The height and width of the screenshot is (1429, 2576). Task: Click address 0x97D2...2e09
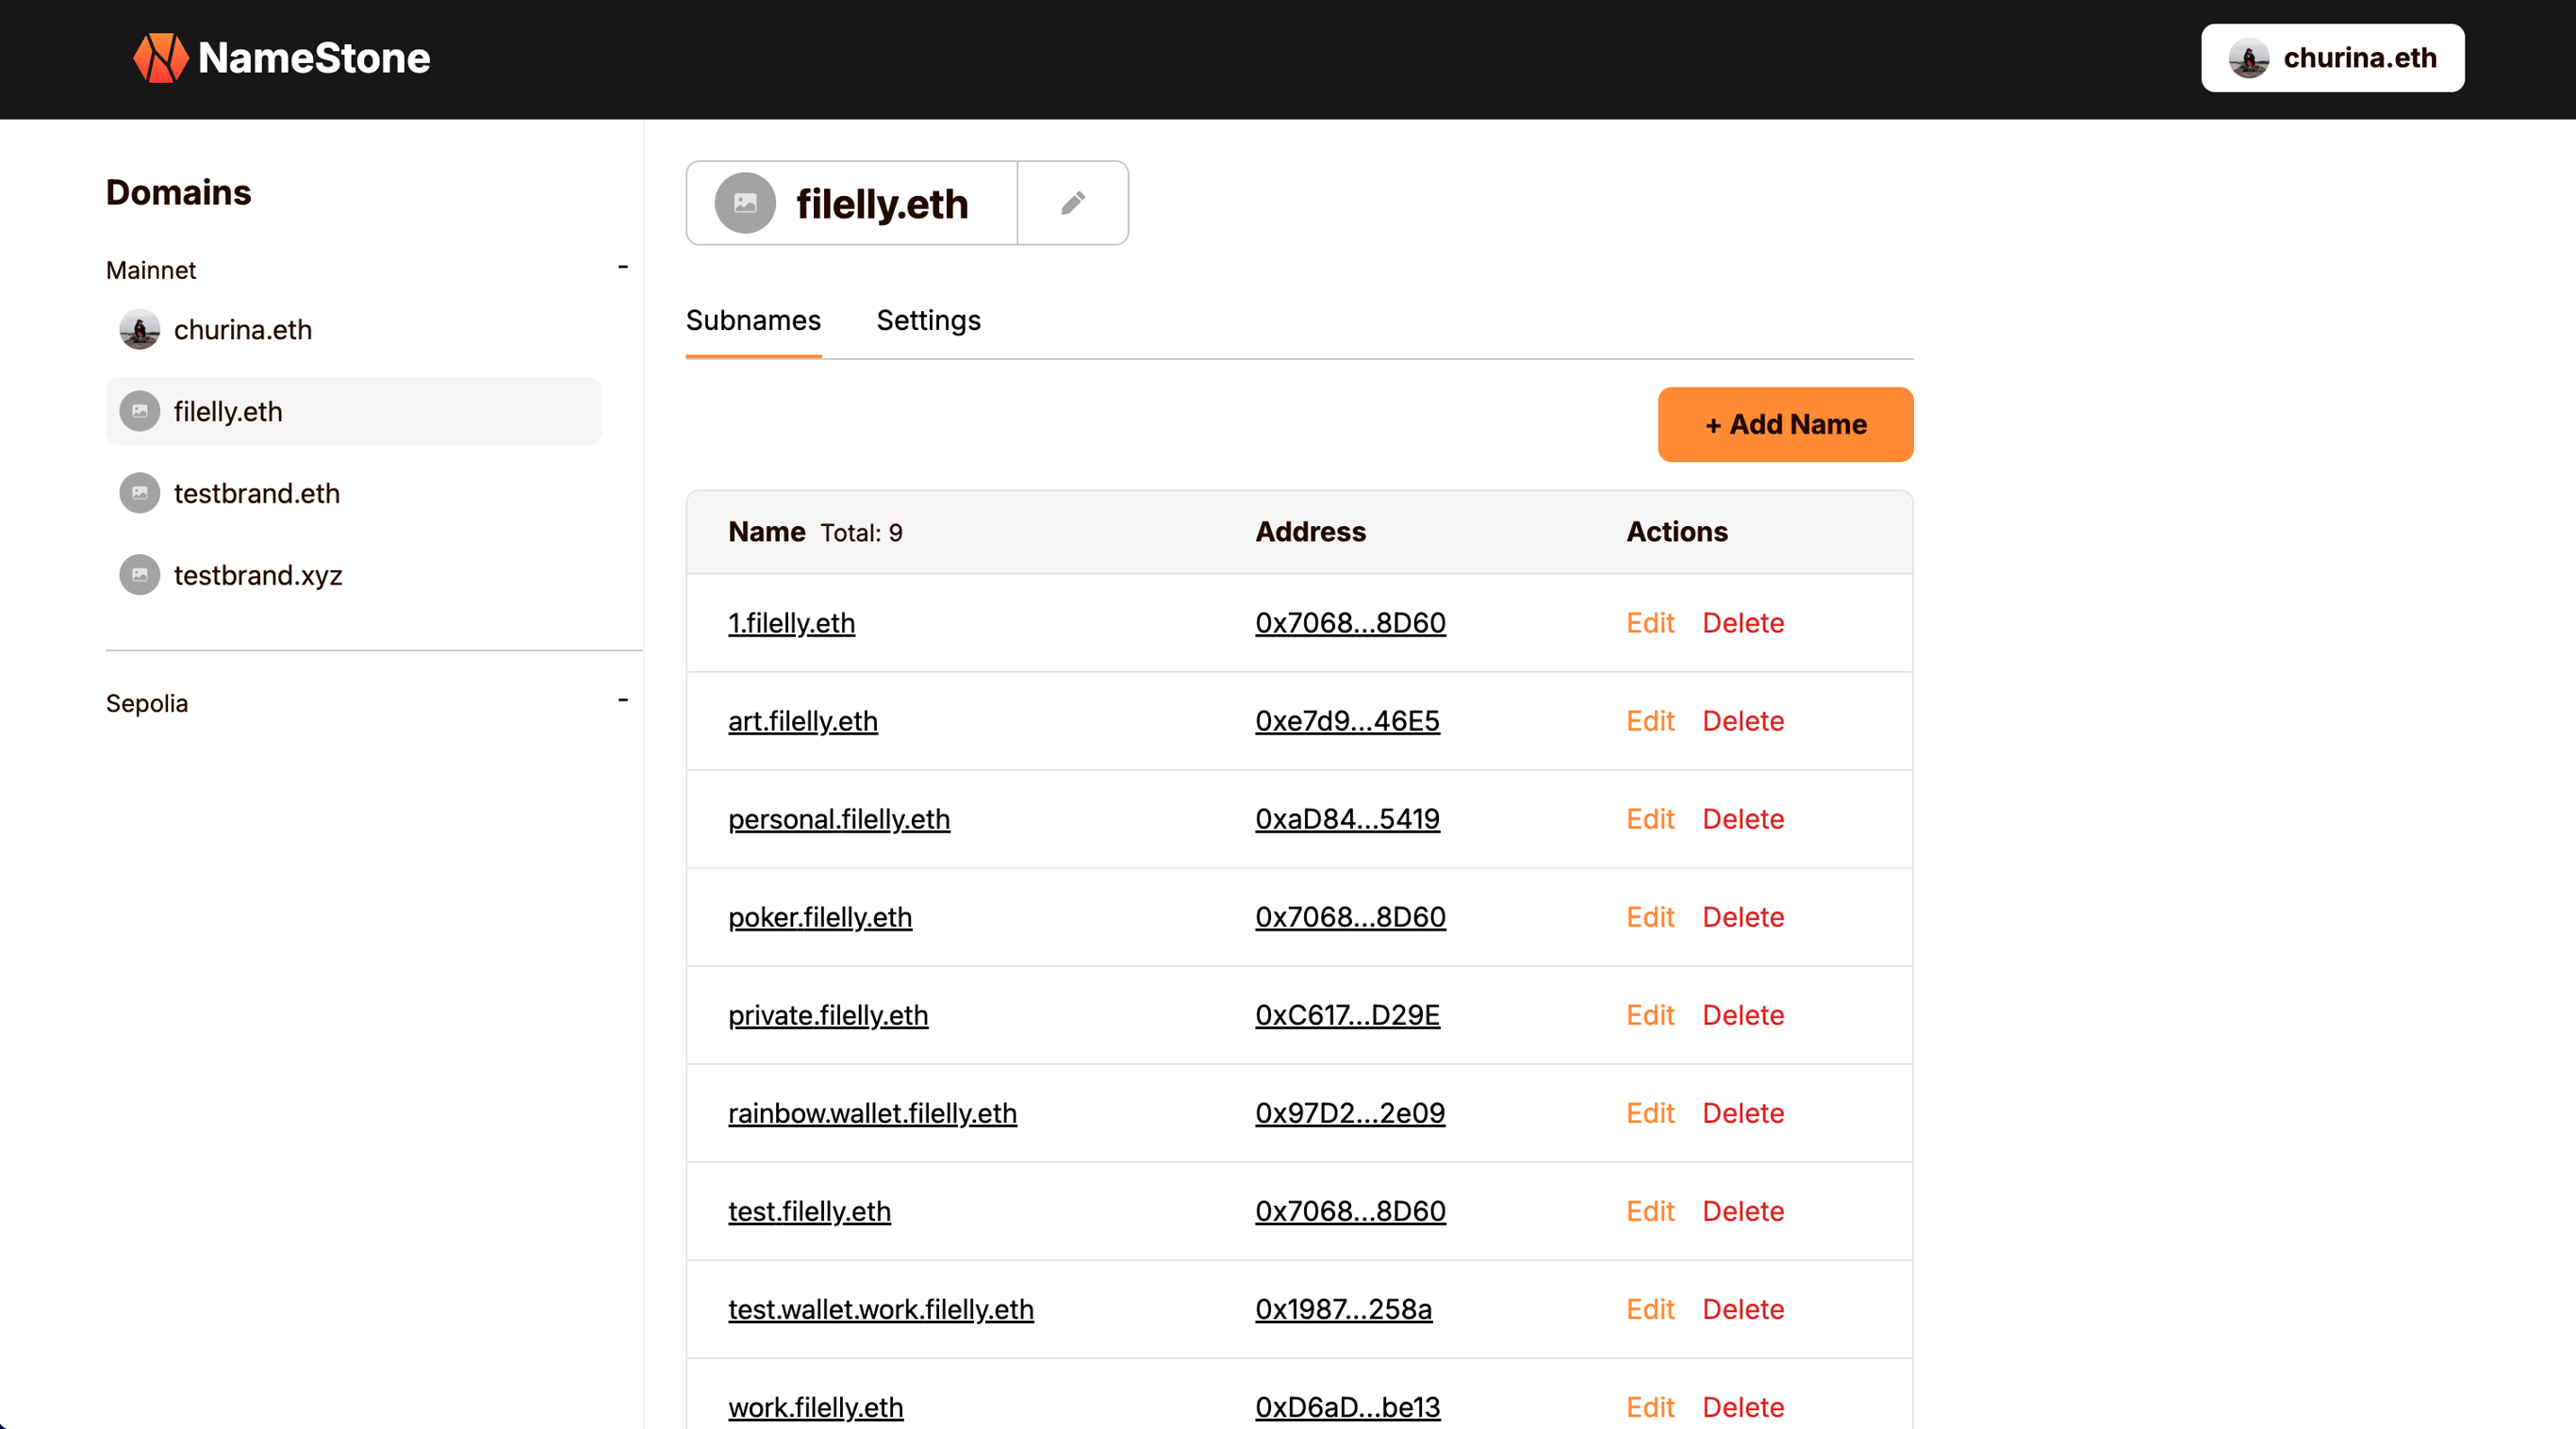[x=1350, y=1113]
